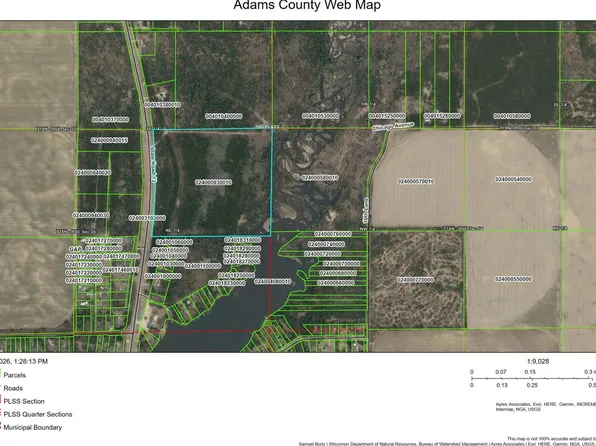The height and width of the screenshot is (446, 596).
Task: Click parcel label 024000740000
Action: pyautogui.click(x=326, y=244)
